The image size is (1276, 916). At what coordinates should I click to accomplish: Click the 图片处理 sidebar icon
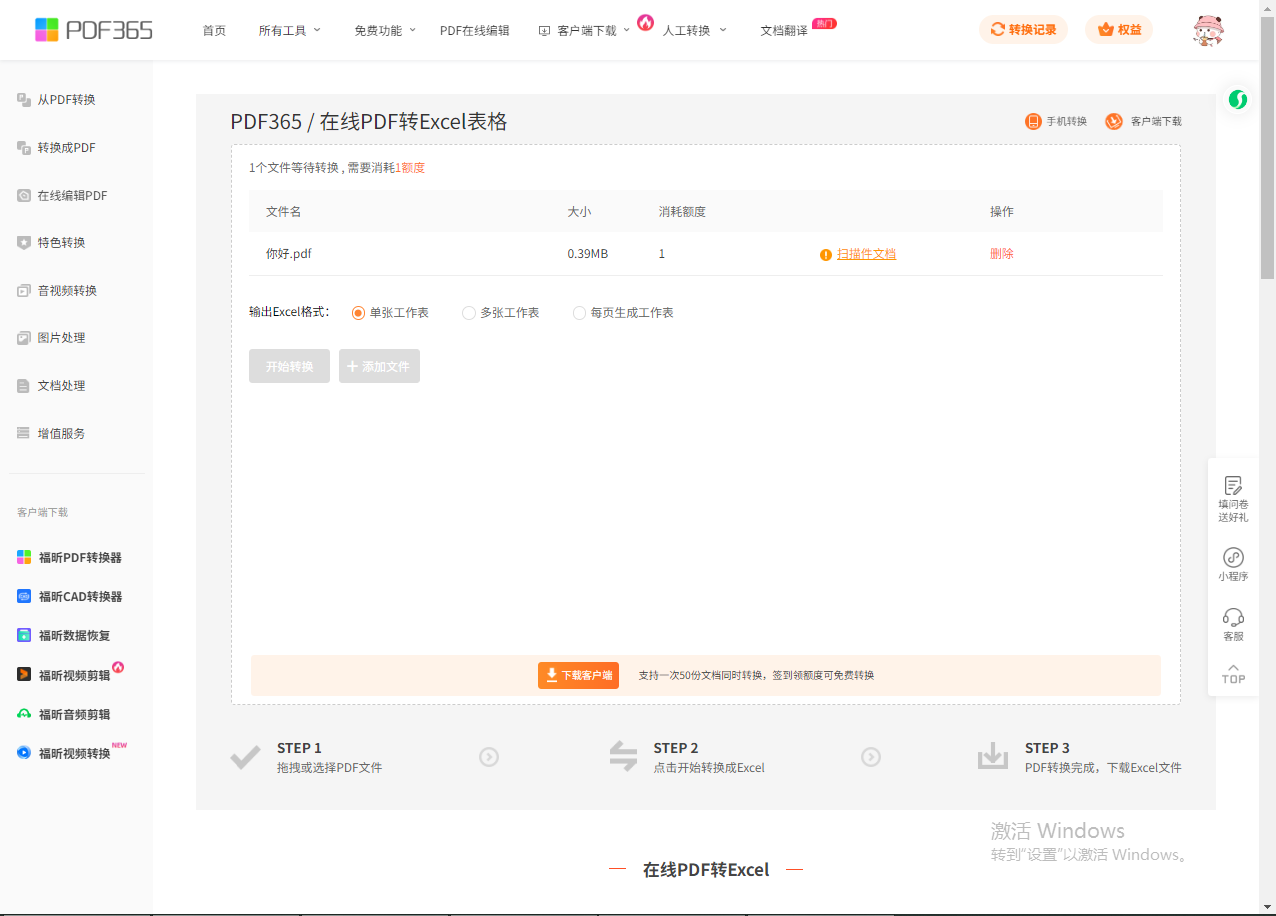(24, 338)
